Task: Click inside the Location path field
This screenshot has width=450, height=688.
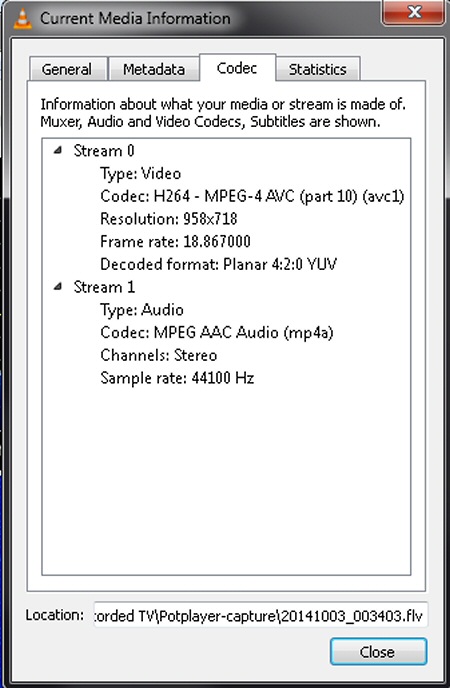Action: pos(261,615)
